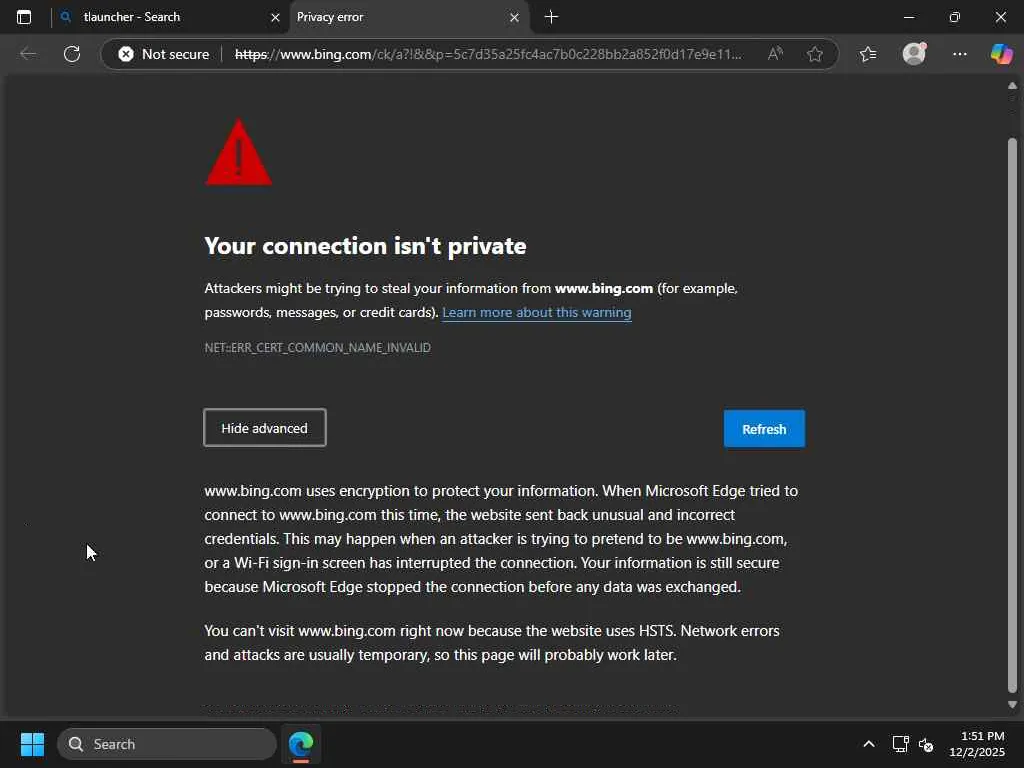Collapse details with Hide advanced
This screenshot has width=1024, height=768.
pos(265,428)
